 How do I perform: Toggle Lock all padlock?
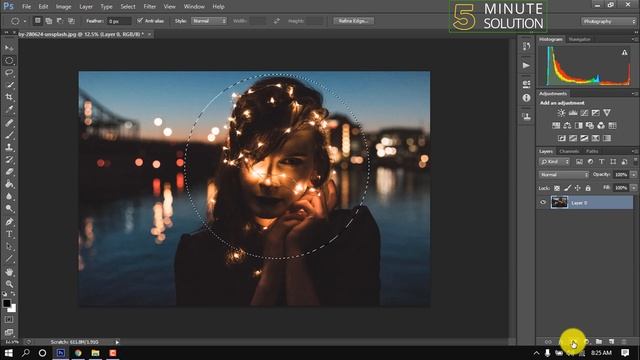[588, 188]
